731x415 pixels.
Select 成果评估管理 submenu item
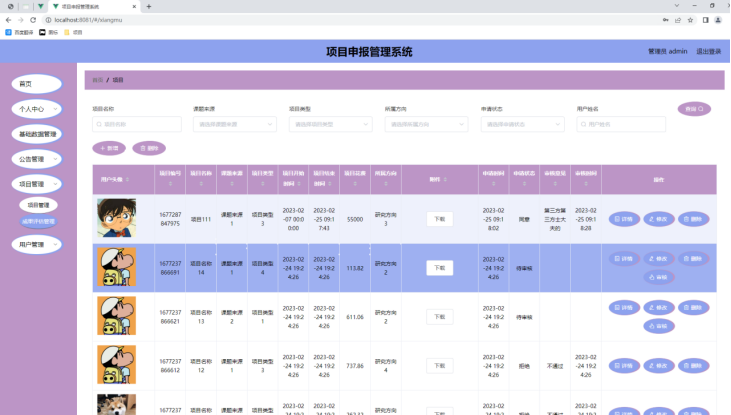tap(38, 221)
